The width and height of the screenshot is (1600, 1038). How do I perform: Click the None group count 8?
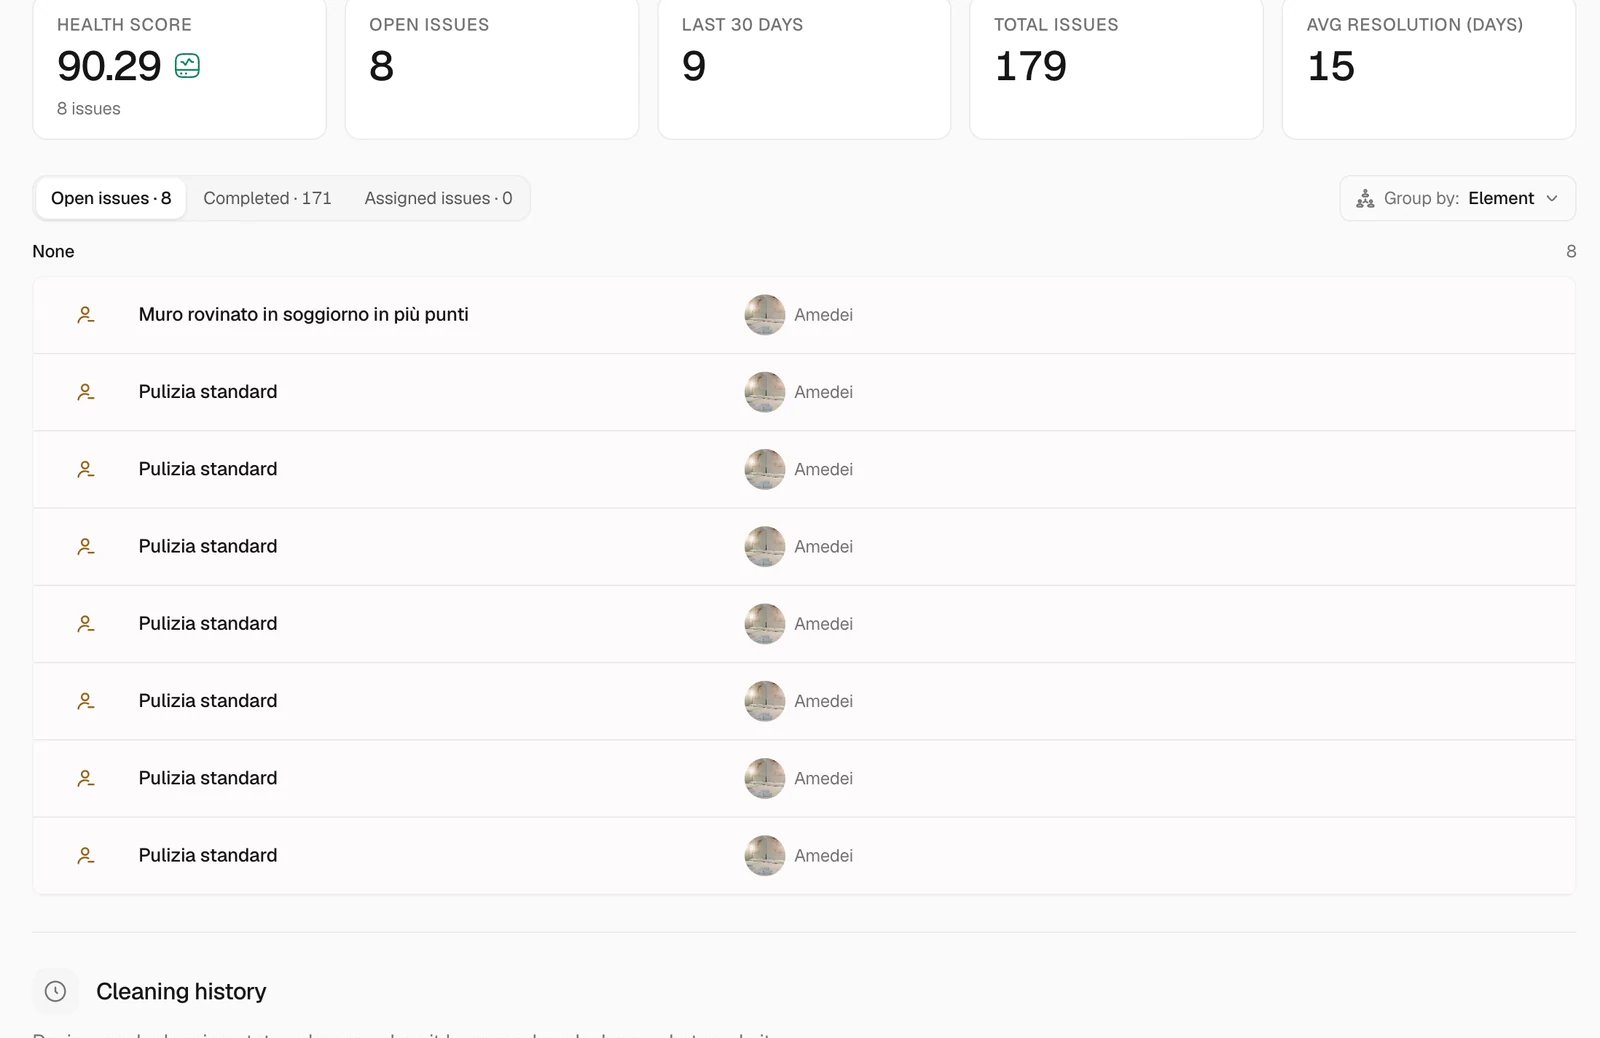pyautogui.click(x=1571, y=251)
